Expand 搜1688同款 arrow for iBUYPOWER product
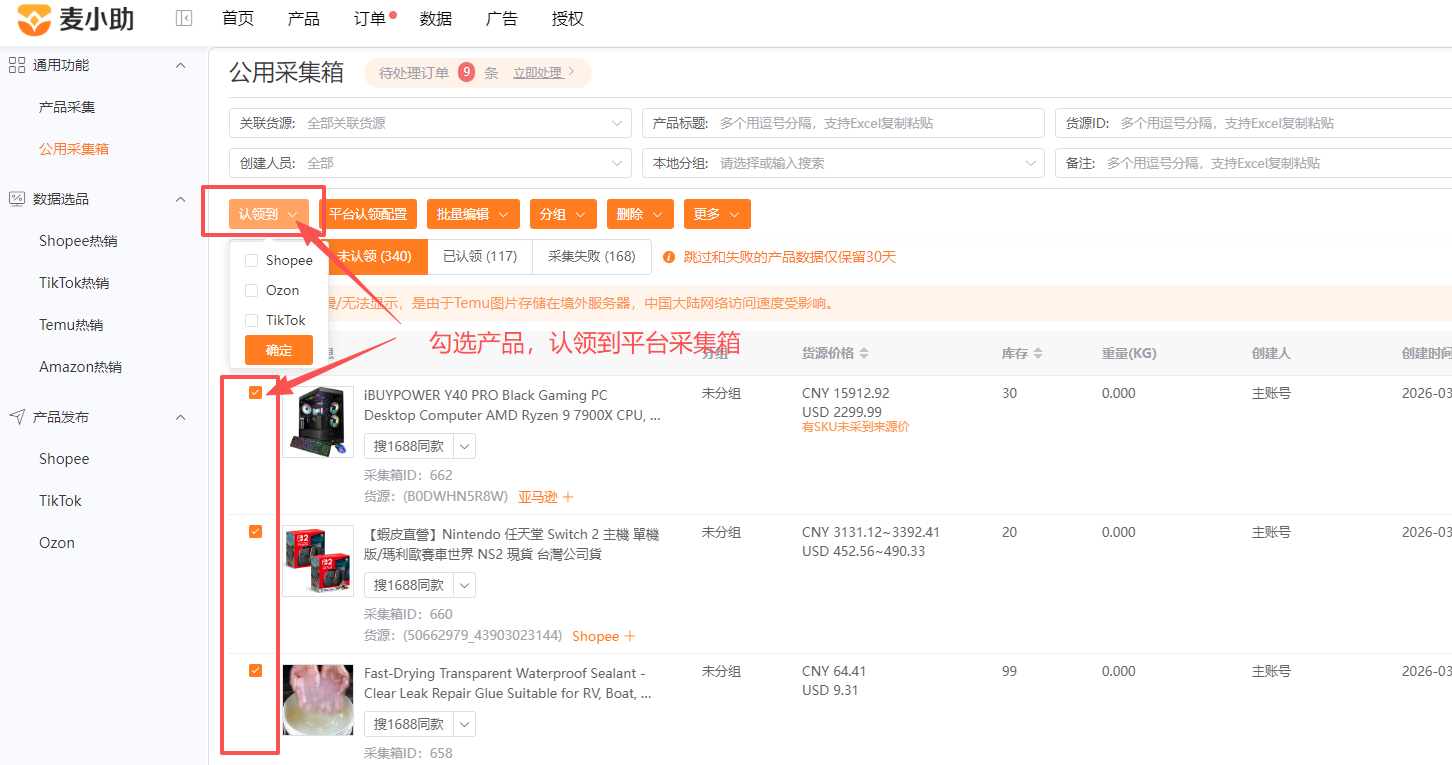 coord(465,446)
